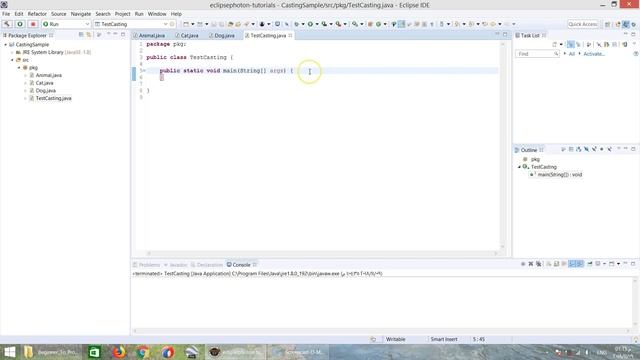The width and height of the screenshot is (640, 360).
Task: Collapse the pkg package node
Action: (19, 68)
